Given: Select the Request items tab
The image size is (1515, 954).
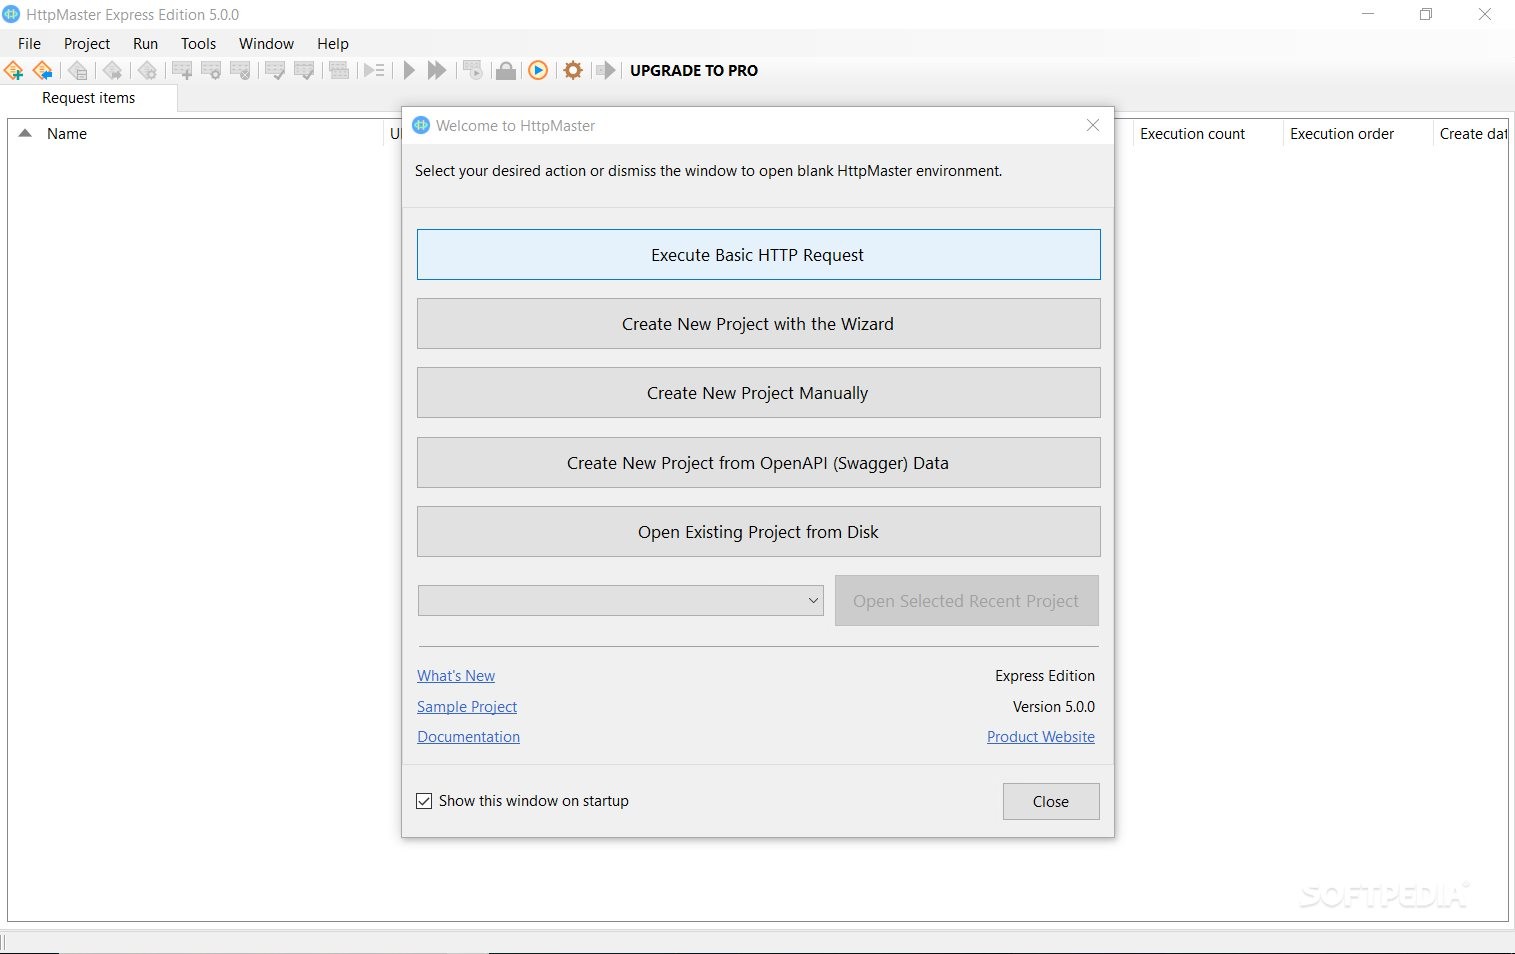Looking at the screenshot, I should 88,98.
